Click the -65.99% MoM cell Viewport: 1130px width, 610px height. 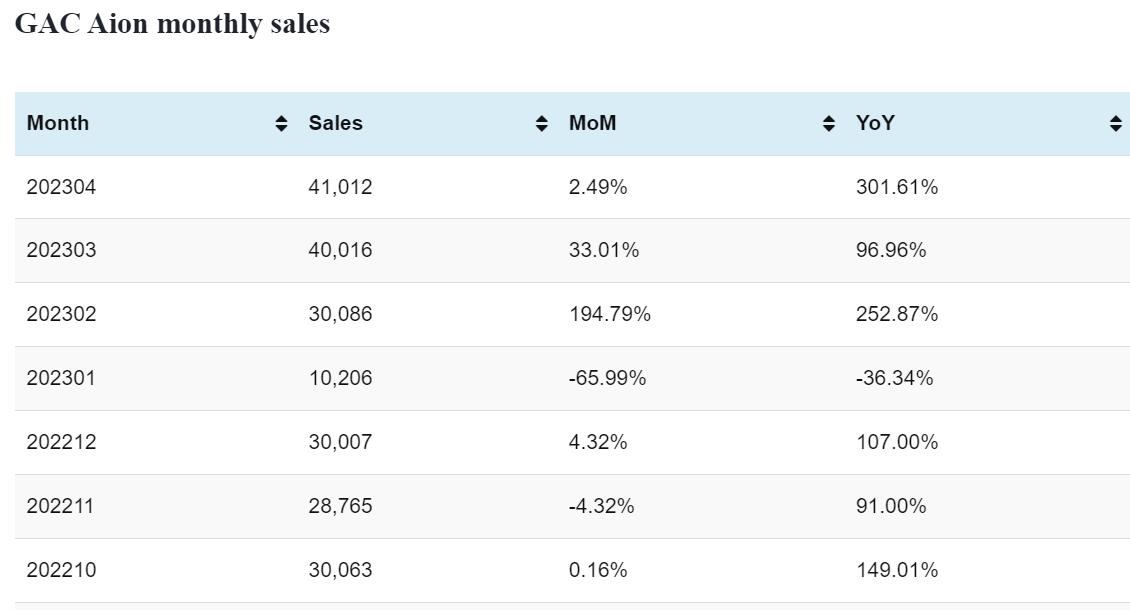pyautogui.click(x=607, y=378)
